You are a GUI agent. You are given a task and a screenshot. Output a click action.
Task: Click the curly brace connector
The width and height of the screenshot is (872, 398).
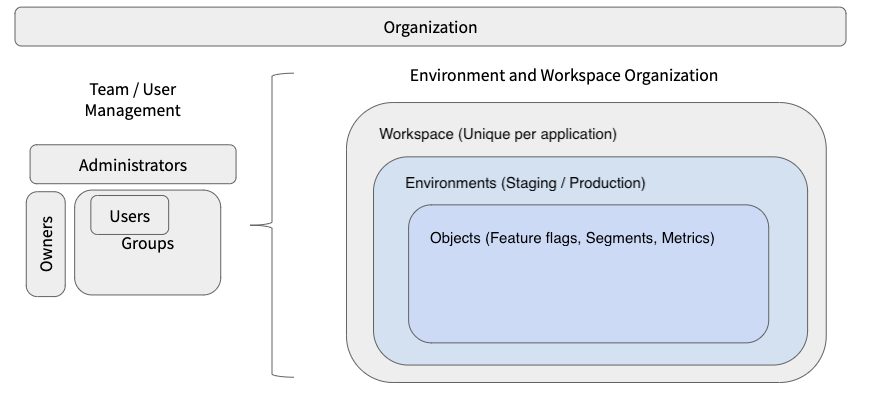272,225
